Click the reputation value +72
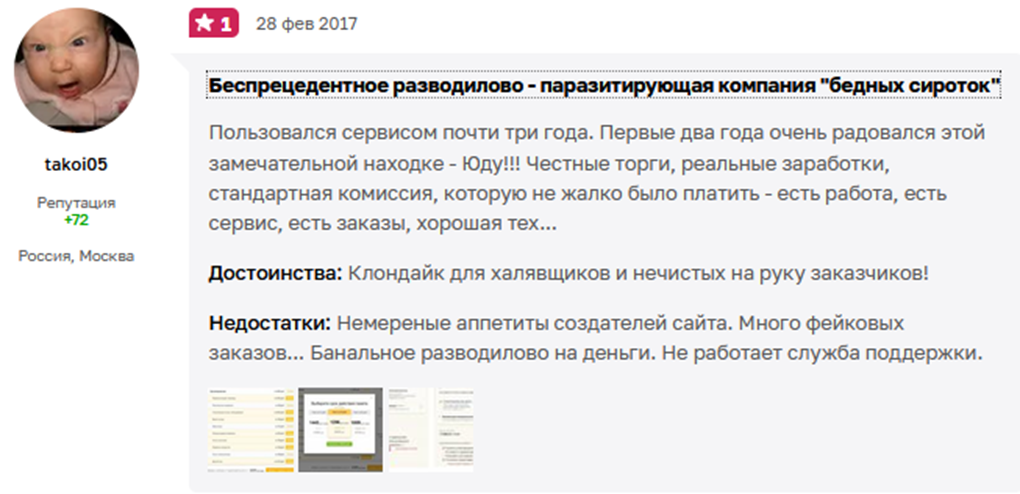1020x494 pixels. coord(76,221)
